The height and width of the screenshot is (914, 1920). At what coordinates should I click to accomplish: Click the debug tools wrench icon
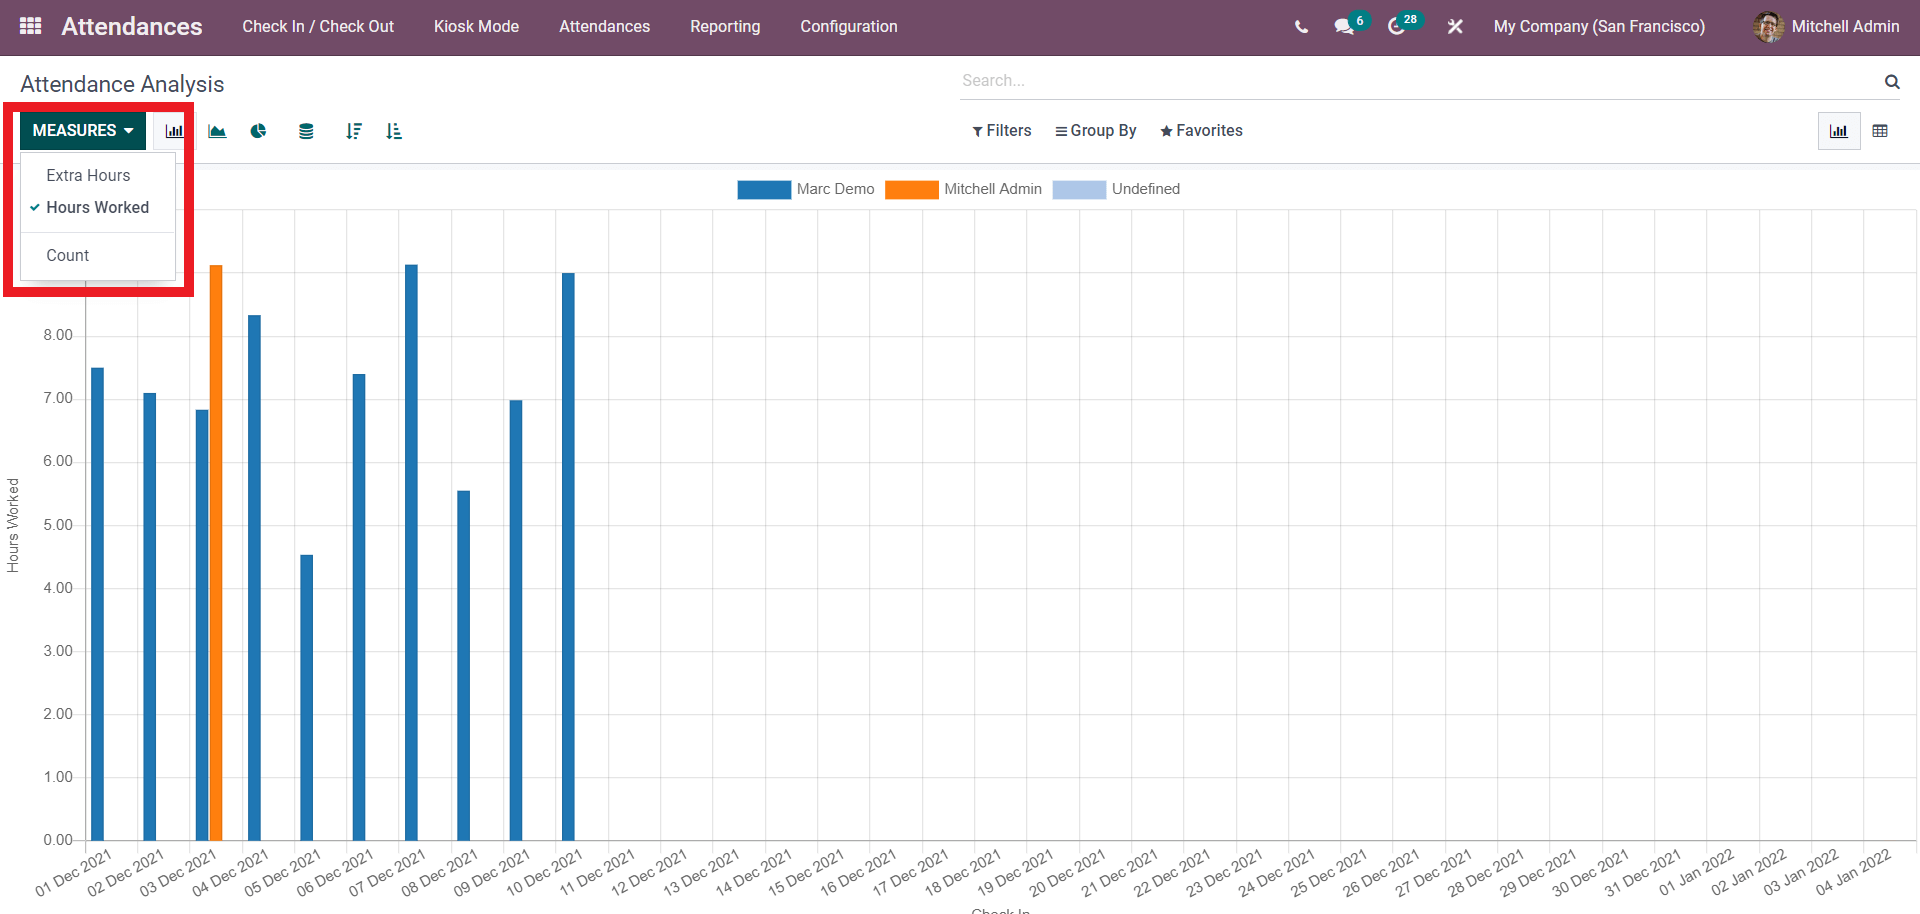[1455, 27]
